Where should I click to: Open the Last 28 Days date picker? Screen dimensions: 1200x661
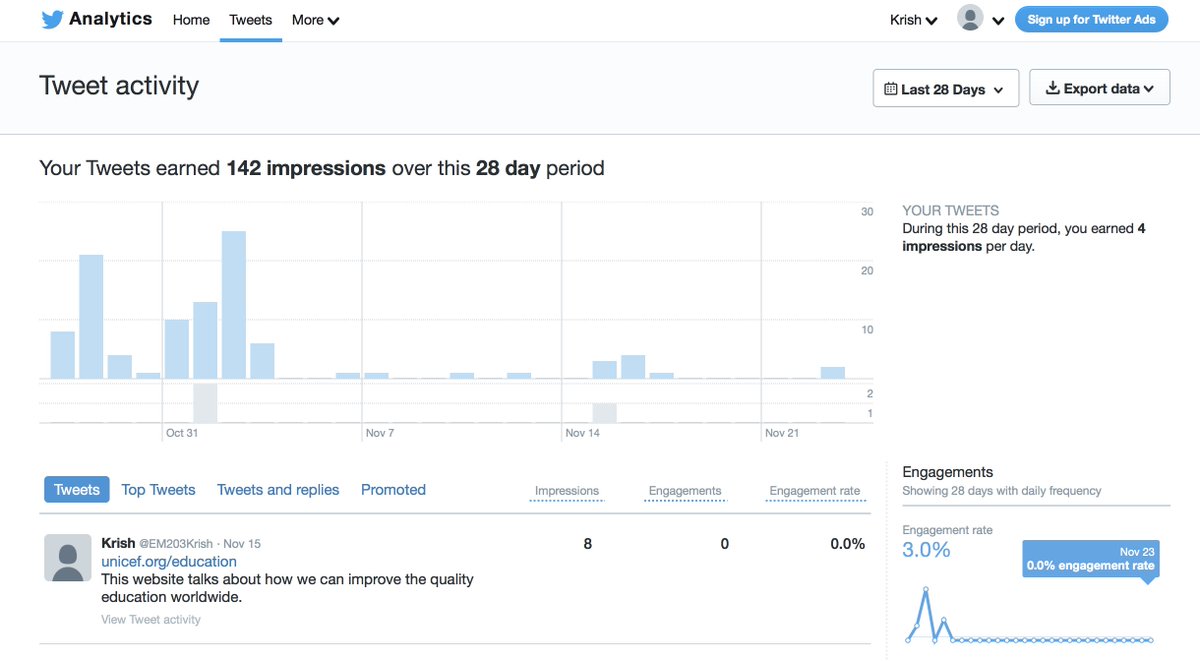[x=946, y=88]
